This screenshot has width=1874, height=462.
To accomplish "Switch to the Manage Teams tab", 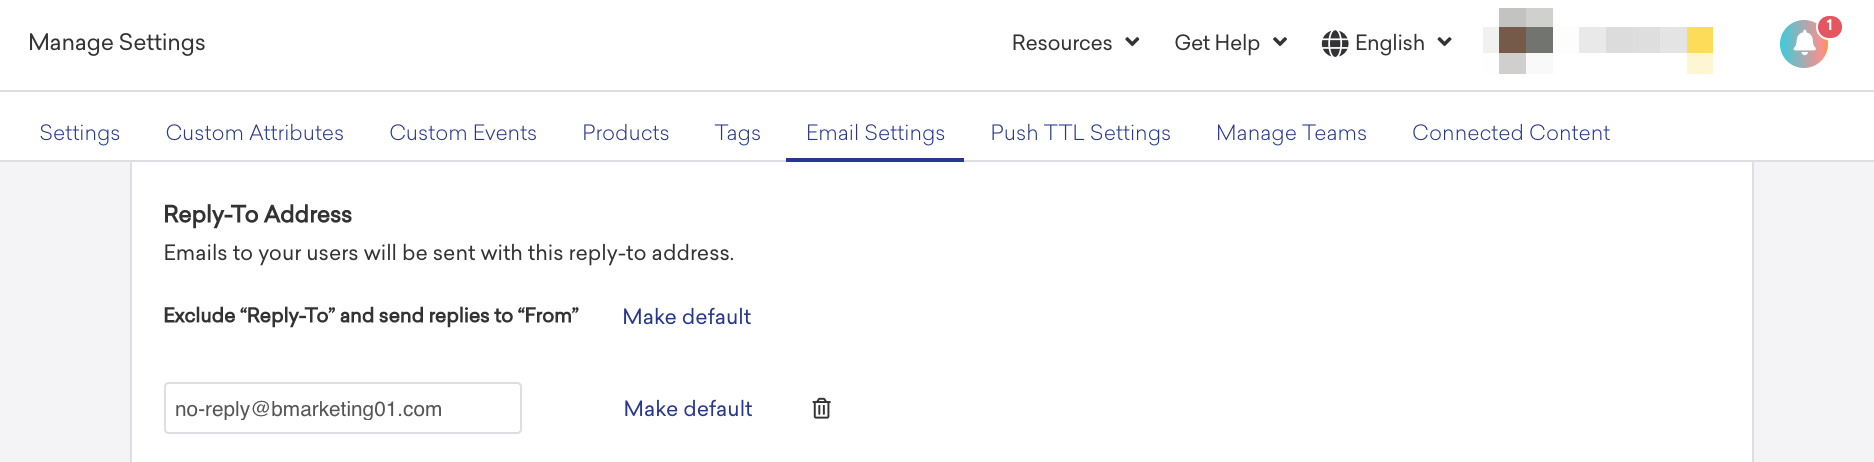I will pyautogui.click(x=1291, y=133).
